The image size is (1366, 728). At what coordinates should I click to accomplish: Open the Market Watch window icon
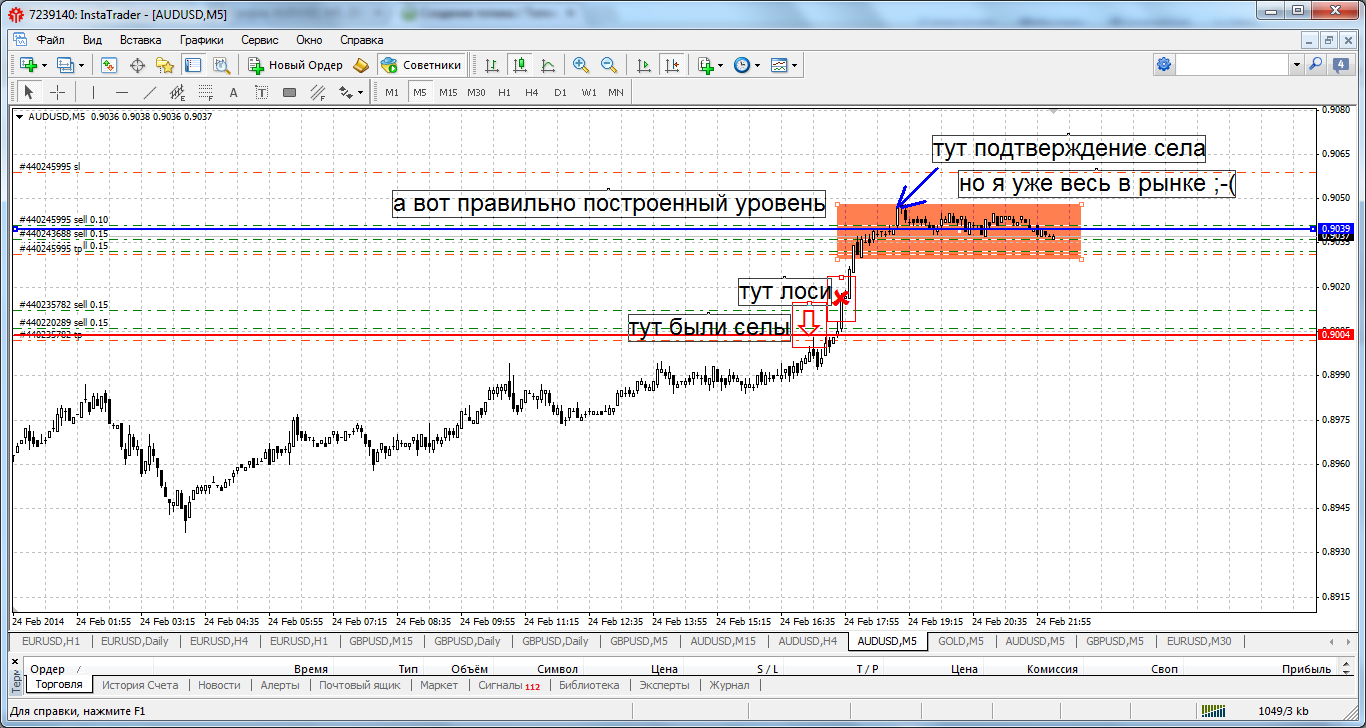point(109,65)
